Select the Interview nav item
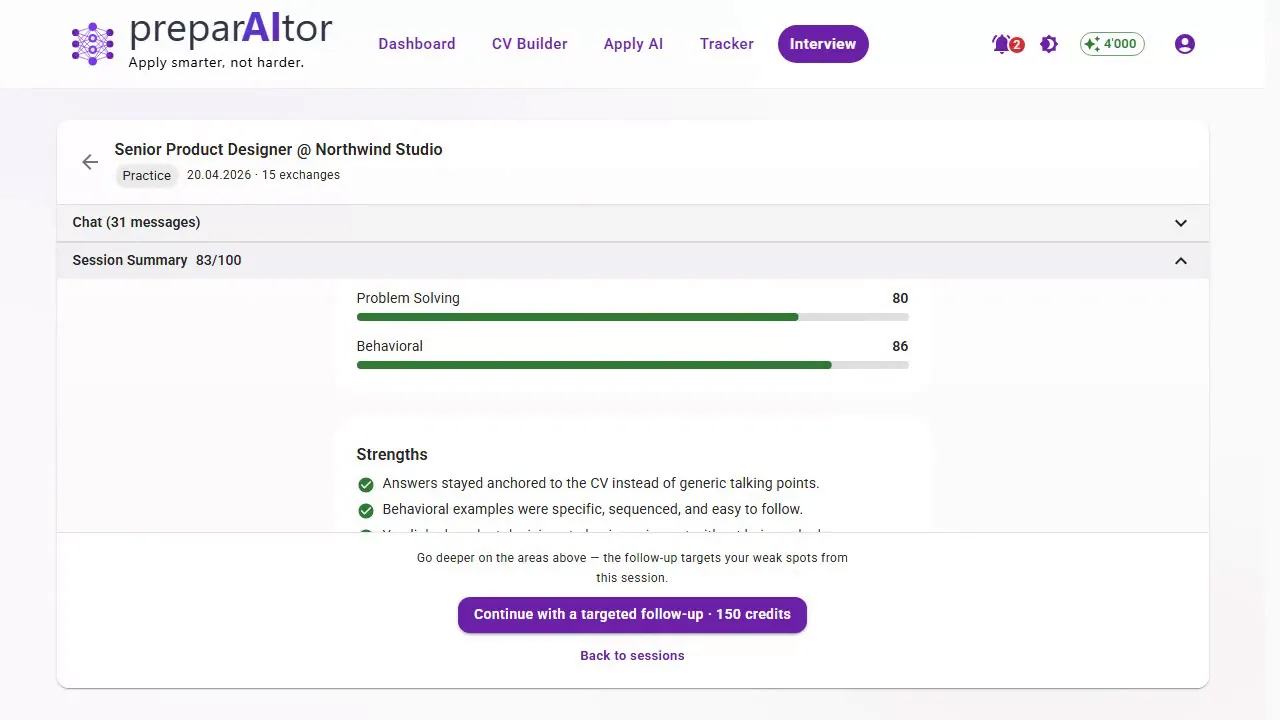Viewport: 1280px width, 720px height. point(823,44)
